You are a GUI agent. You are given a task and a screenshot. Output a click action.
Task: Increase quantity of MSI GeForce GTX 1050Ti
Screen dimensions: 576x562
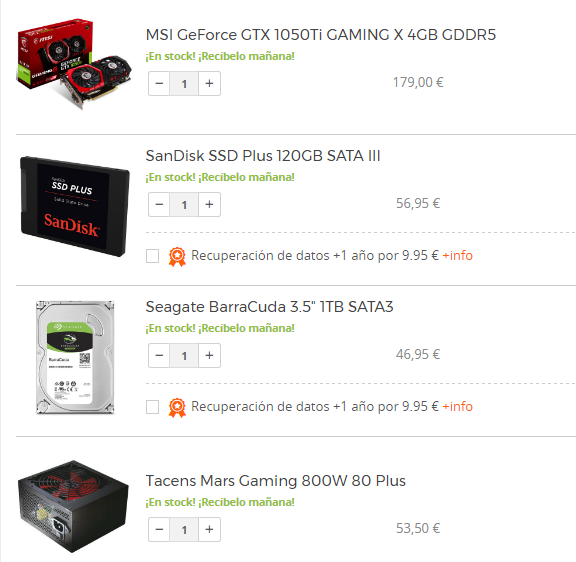[x=209, y=84]
